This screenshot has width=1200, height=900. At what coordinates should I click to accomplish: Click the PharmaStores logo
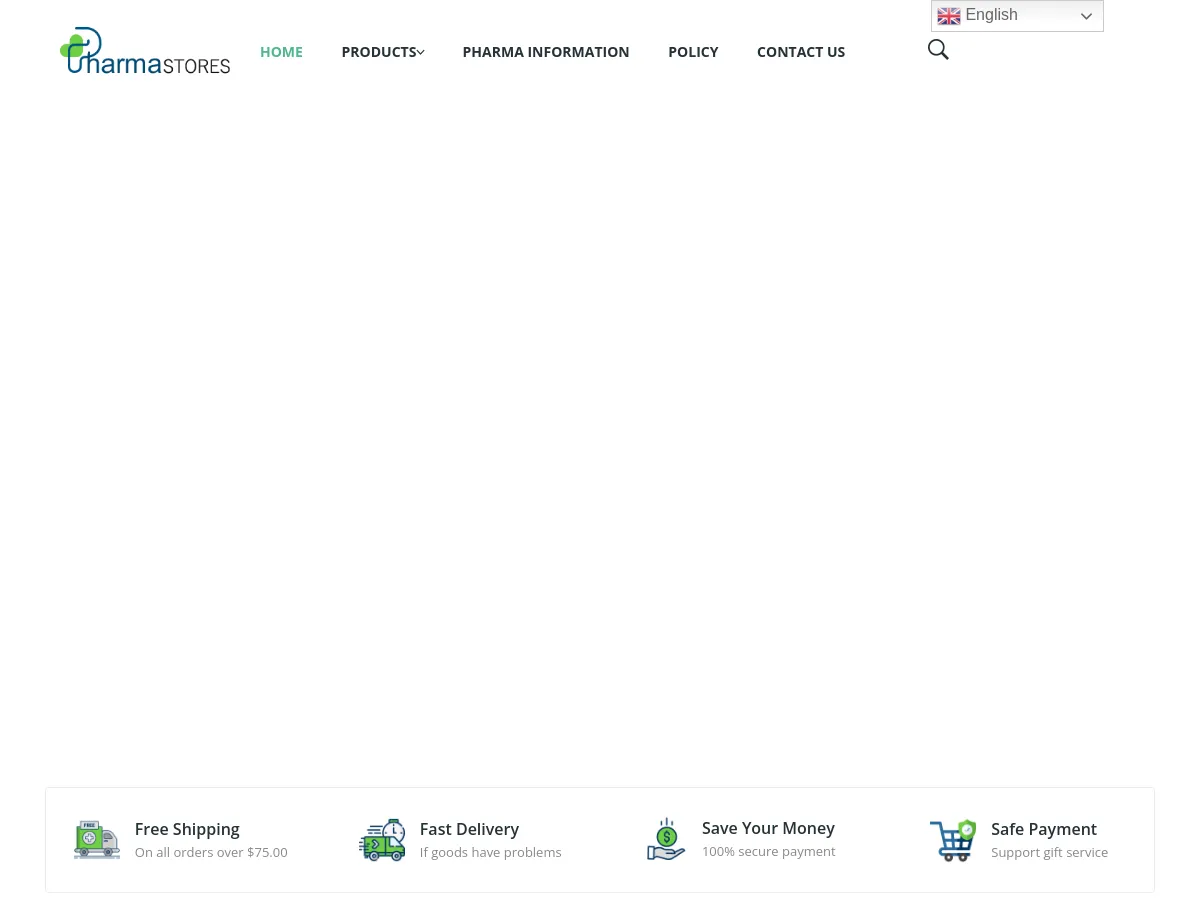click(144, 50)
